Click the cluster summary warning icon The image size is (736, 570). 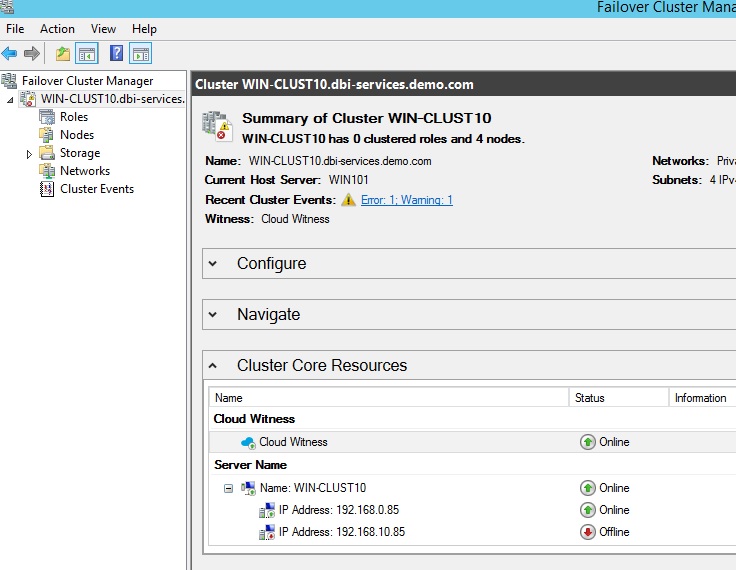coord(217,126)
